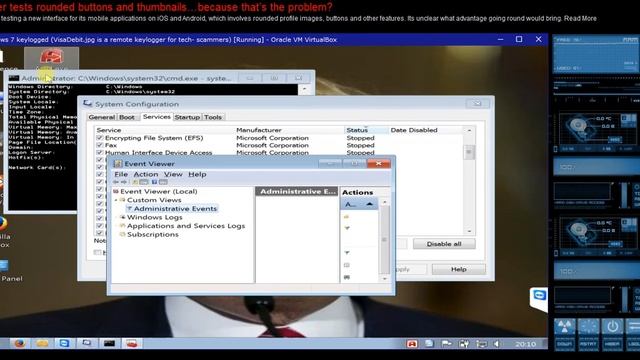Viewport: 640px width, 360px height.
Task: Open the Help menu in Event Viewer
Action: [x=197, y=174]
